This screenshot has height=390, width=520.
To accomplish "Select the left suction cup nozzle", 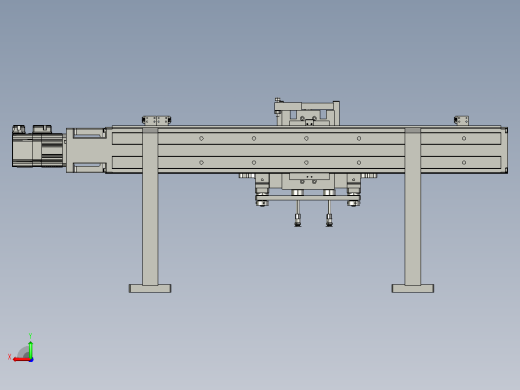I will [298, 220].
